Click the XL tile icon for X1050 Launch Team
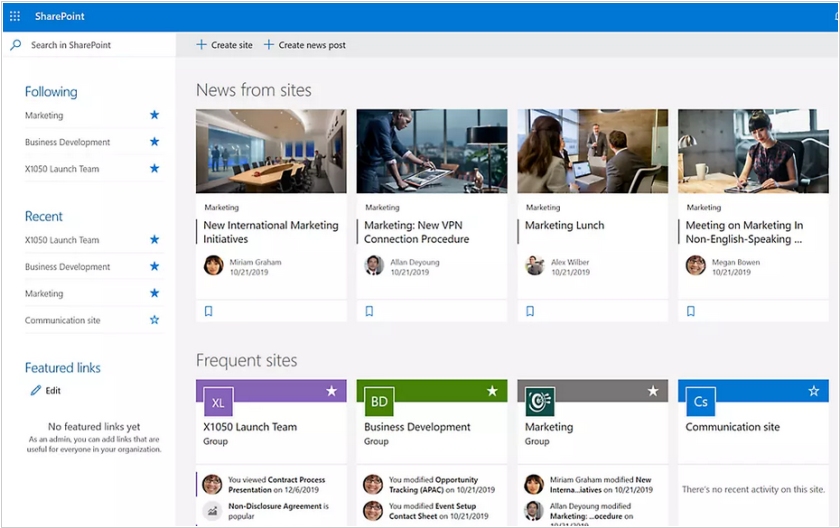 tap(218, 401)
